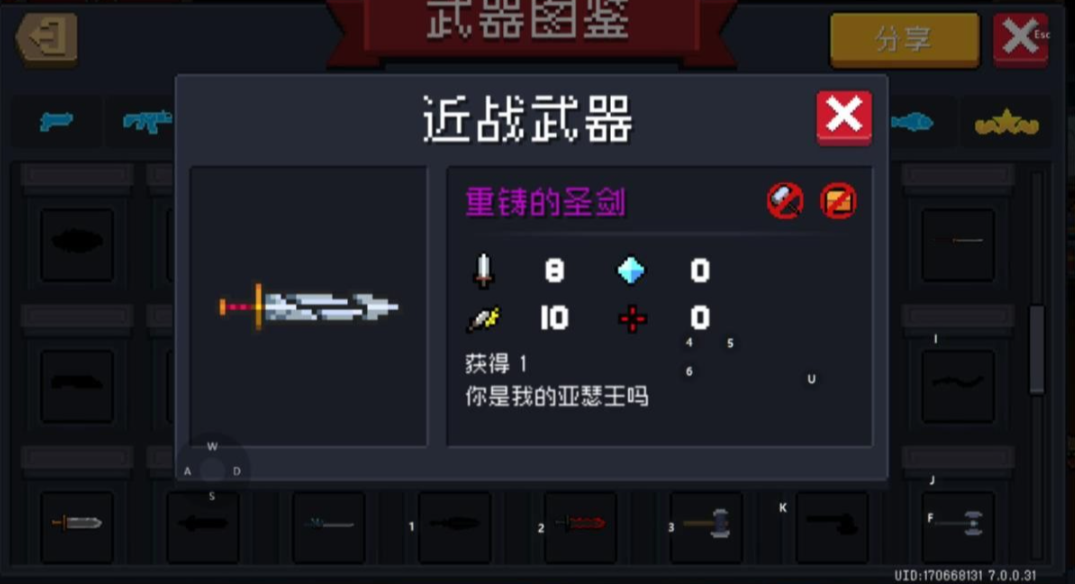Image resolution: width=1075 pixels, height=584 pixels.
Task: Toggle the no-forge hammer icon
Action: 785,201
